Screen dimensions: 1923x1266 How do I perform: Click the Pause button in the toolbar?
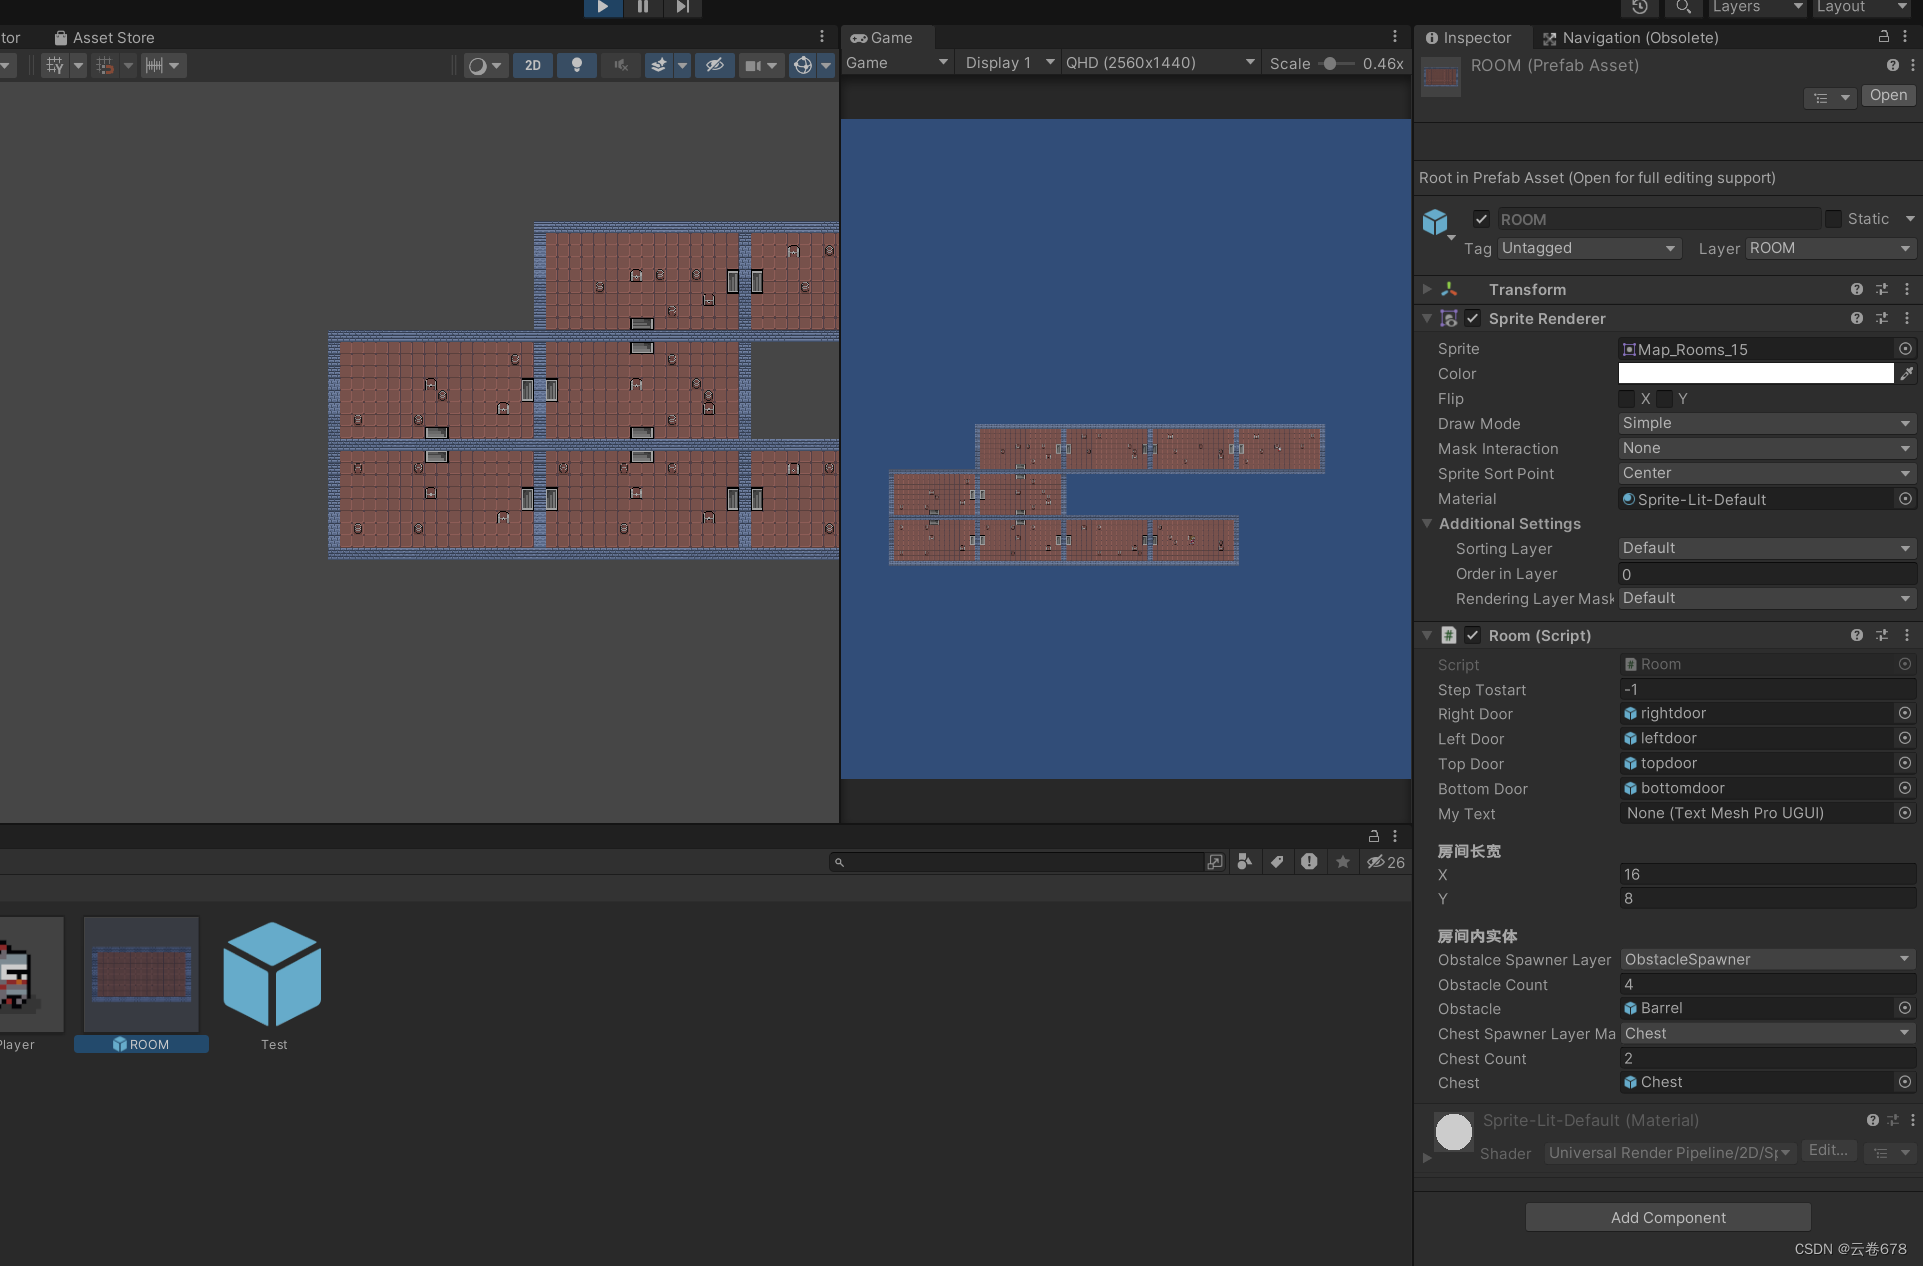(642, 8)
